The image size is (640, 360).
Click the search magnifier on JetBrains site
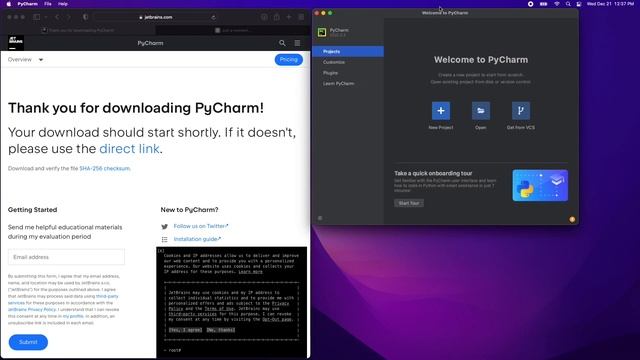coord(282,43)
